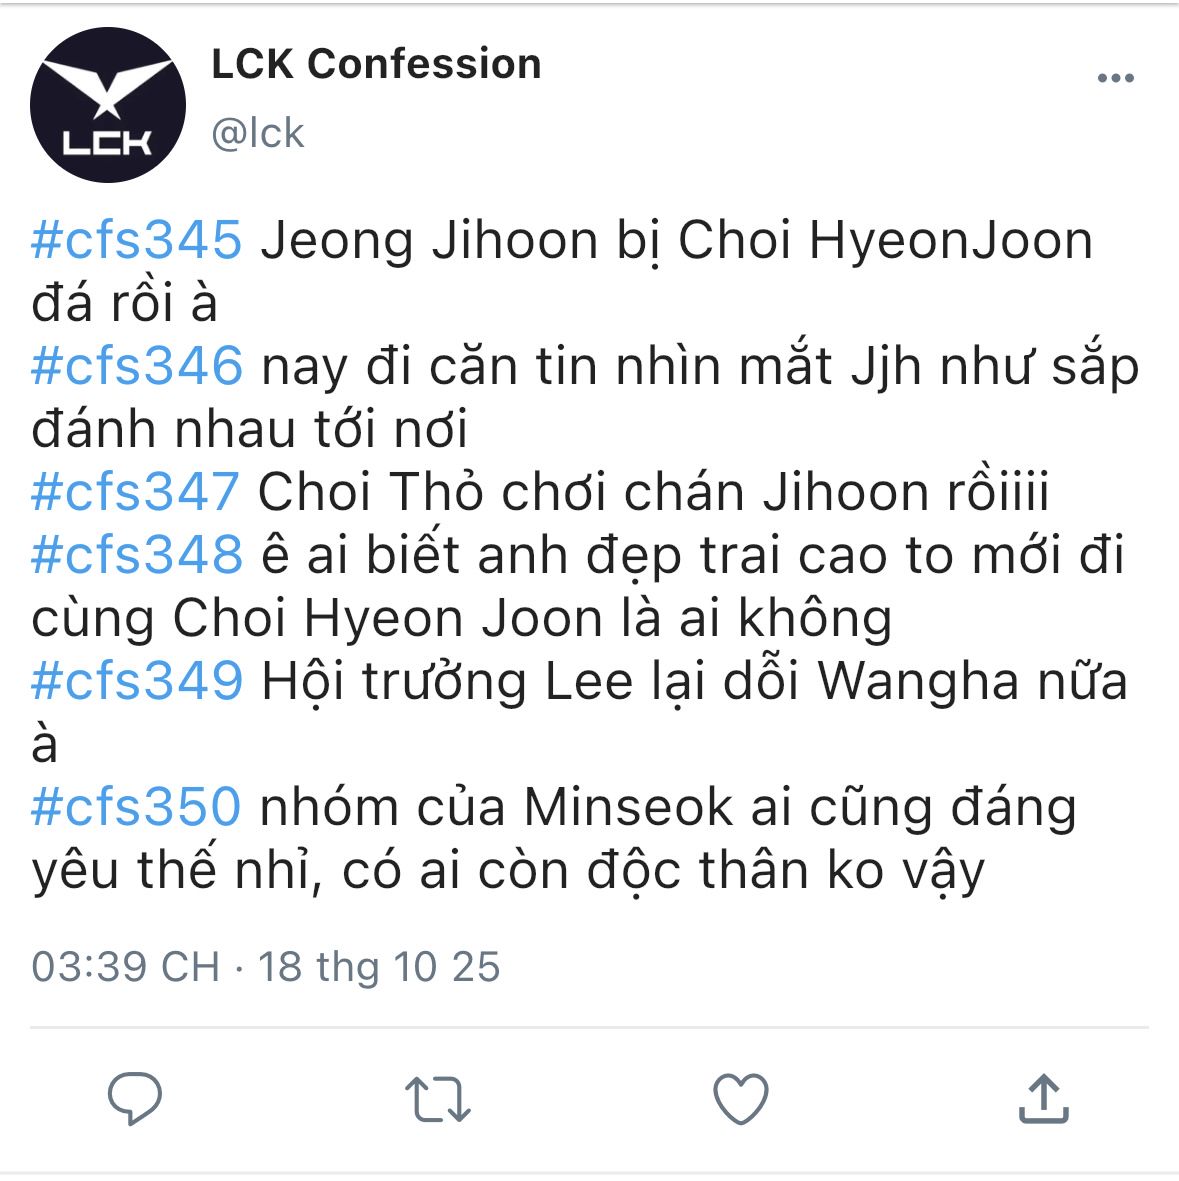Image resolution: width=1179 pixels, height=1181 pixels.
Task: Like the tweet with the heart icon
Action: tap(741, 1100)
